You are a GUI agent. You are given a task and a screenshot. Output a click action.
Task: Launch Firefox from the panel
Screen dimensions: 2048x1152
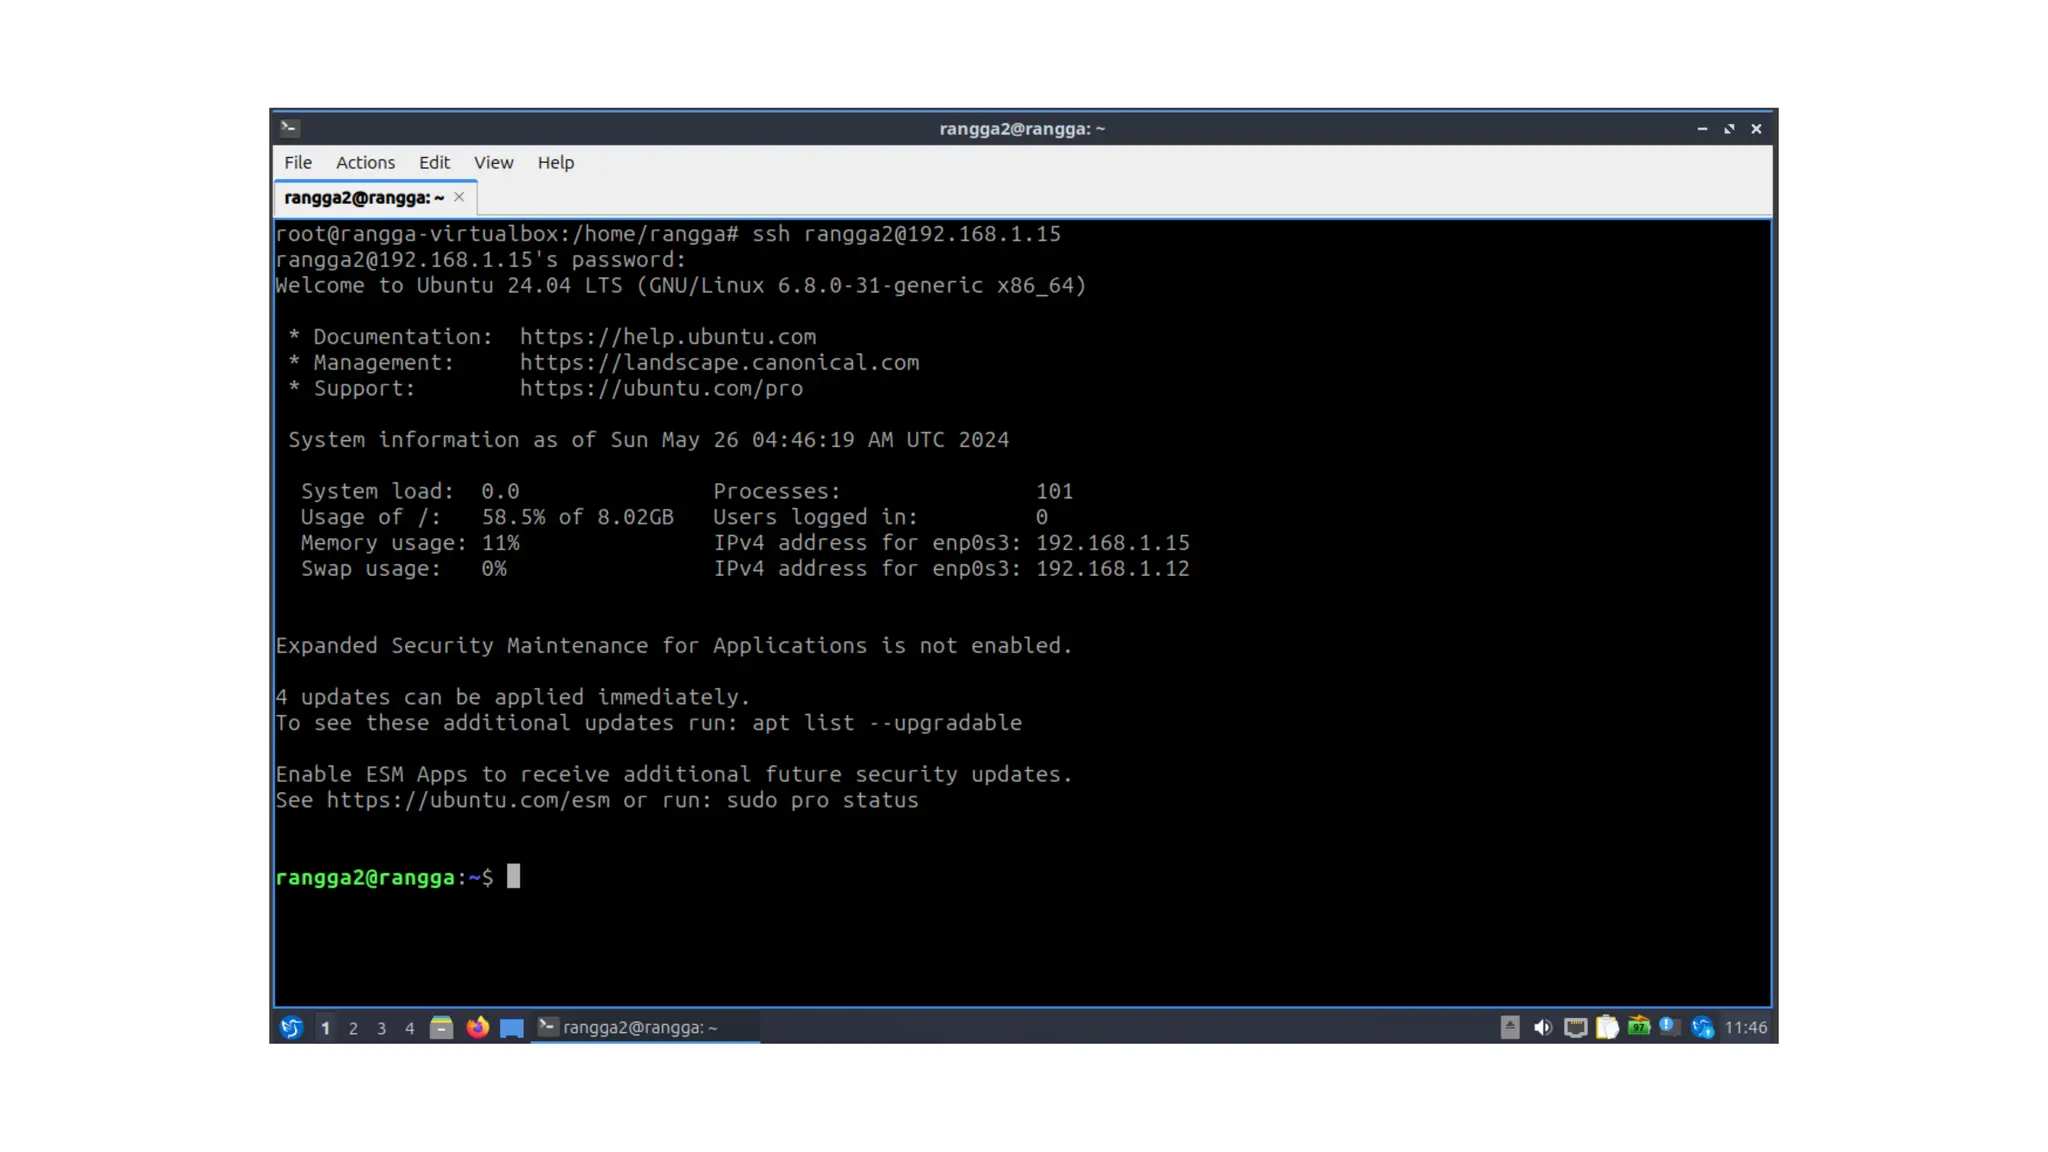pos(477,1027)
